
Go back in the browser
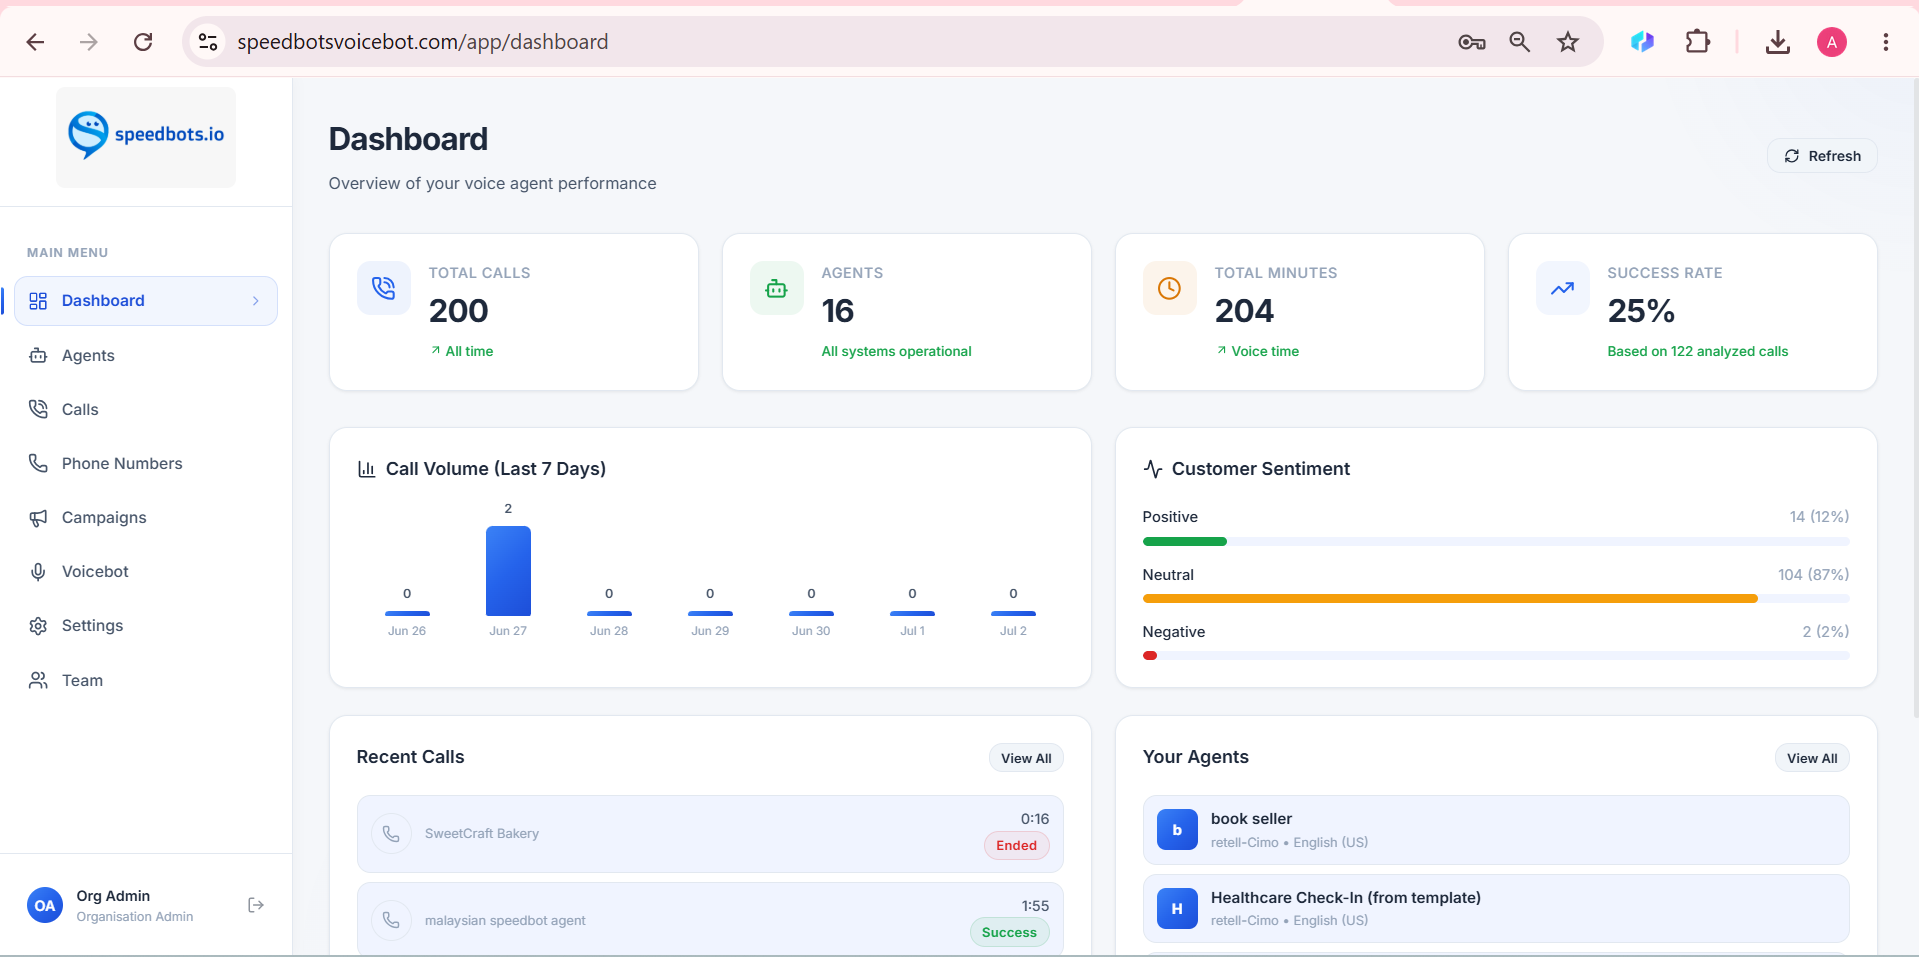pyautogui.click(x=35, y=42)
